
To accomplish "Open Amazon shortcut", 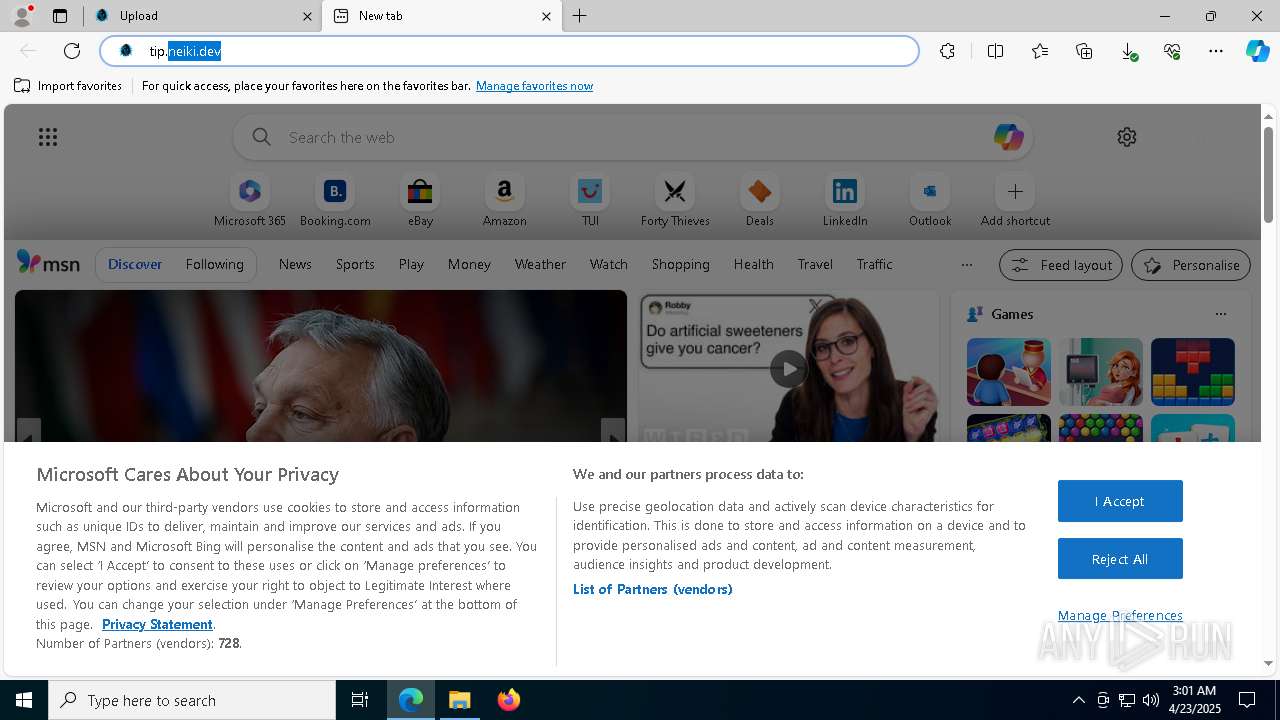I will [504, 201].
